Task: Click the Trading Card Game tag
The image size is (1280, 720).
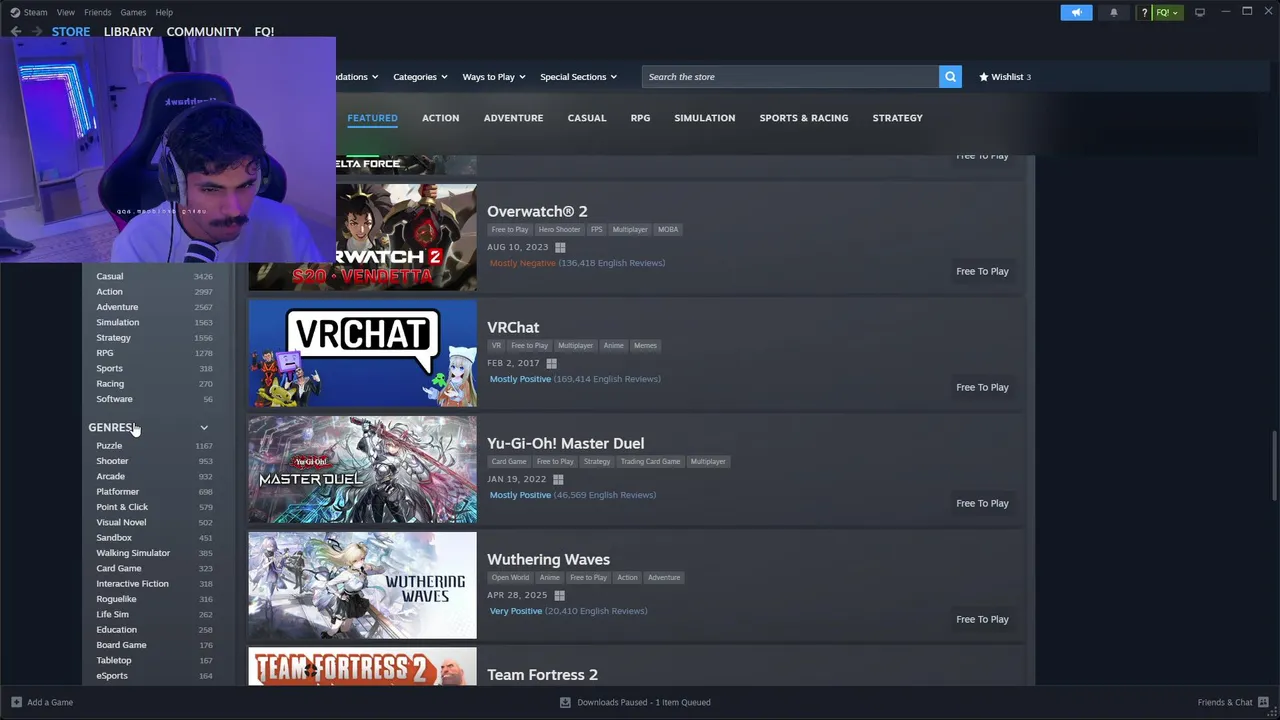Action: pyautogui.click(x=650, y=462)
